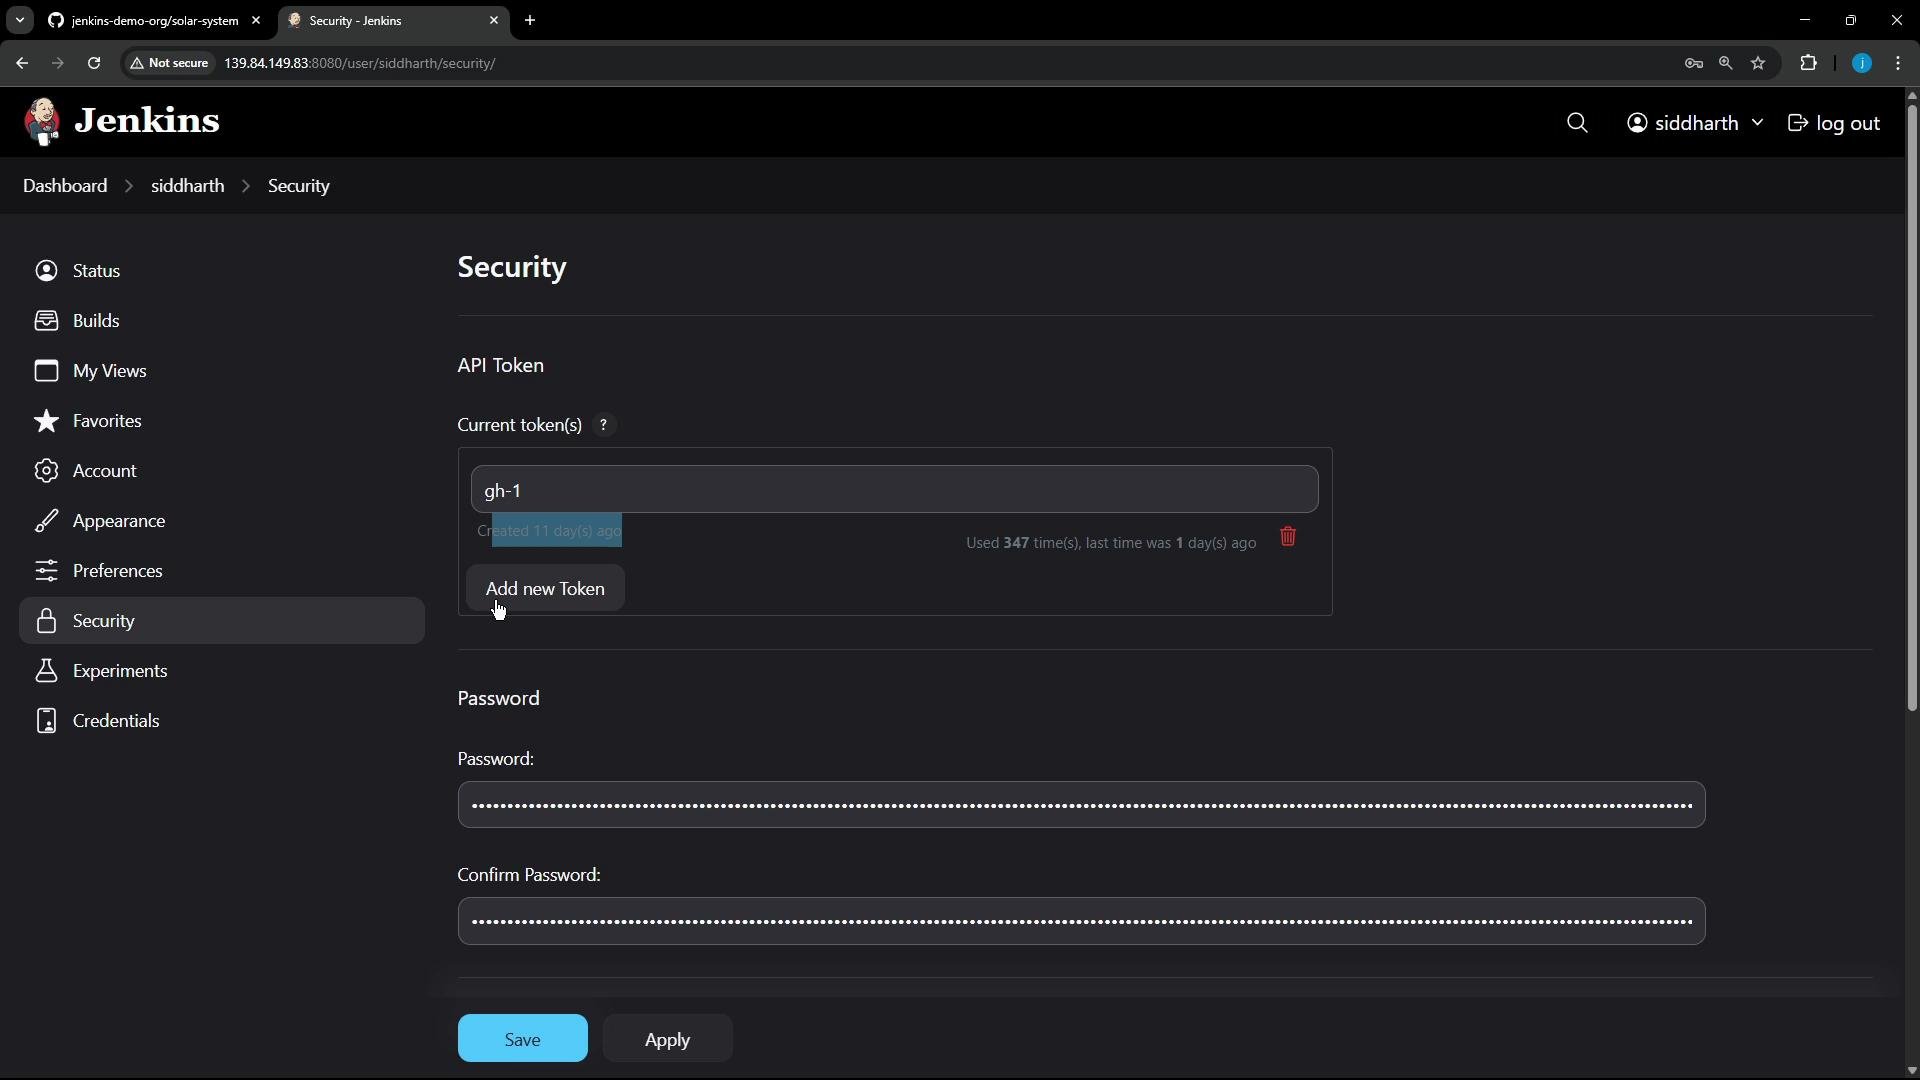
Task: Open the Account settings entry
Action: click(x=222, y=471)
